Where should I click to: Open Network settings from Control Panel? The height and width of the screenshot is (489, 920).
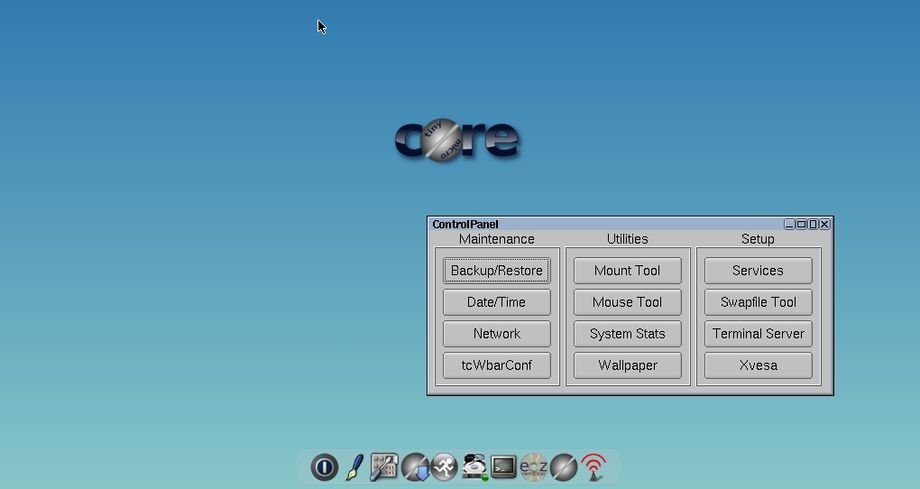tap(496, 334)
